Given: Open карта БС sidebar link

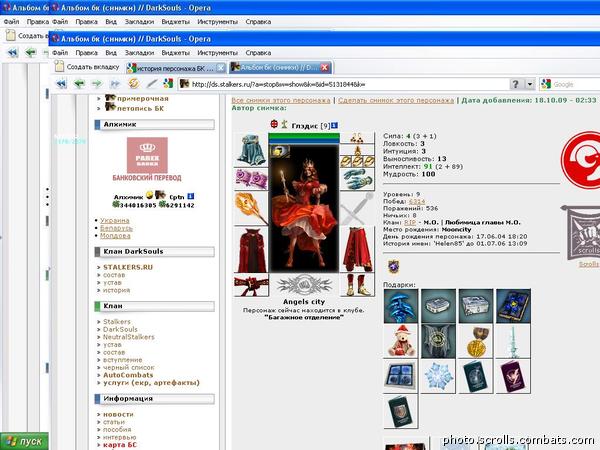Looking at the screenshot, I should [x=120, y=445].
